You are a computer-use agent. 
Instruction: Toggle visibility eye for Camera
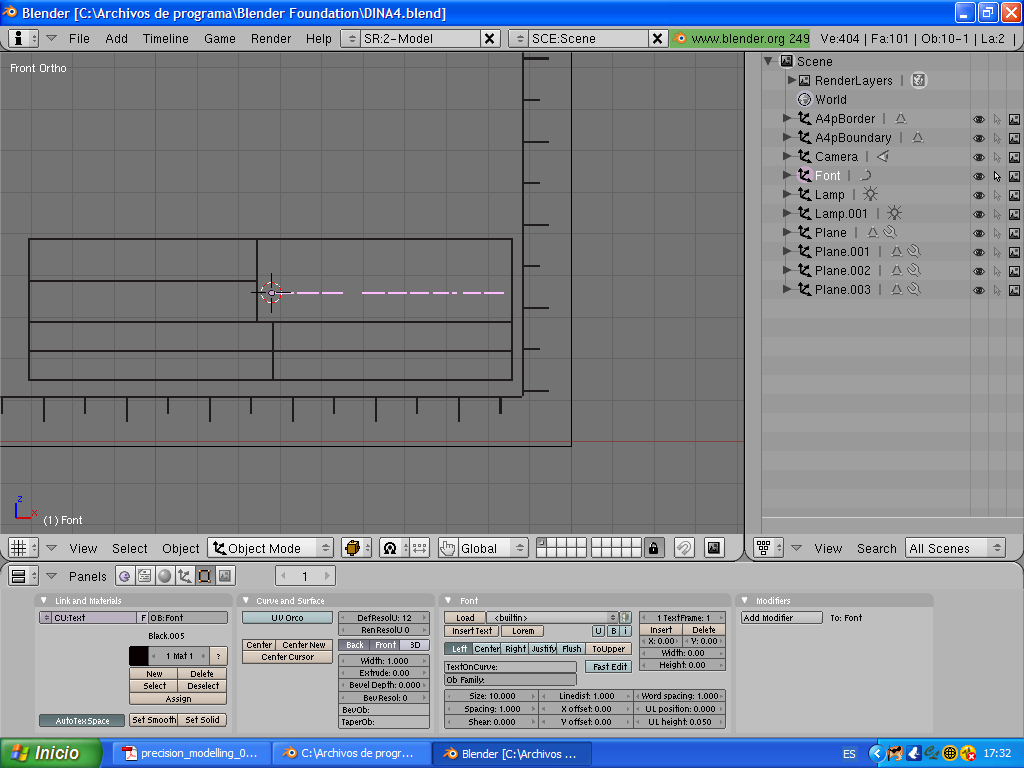pyautogui.click(x=979, y=157)
